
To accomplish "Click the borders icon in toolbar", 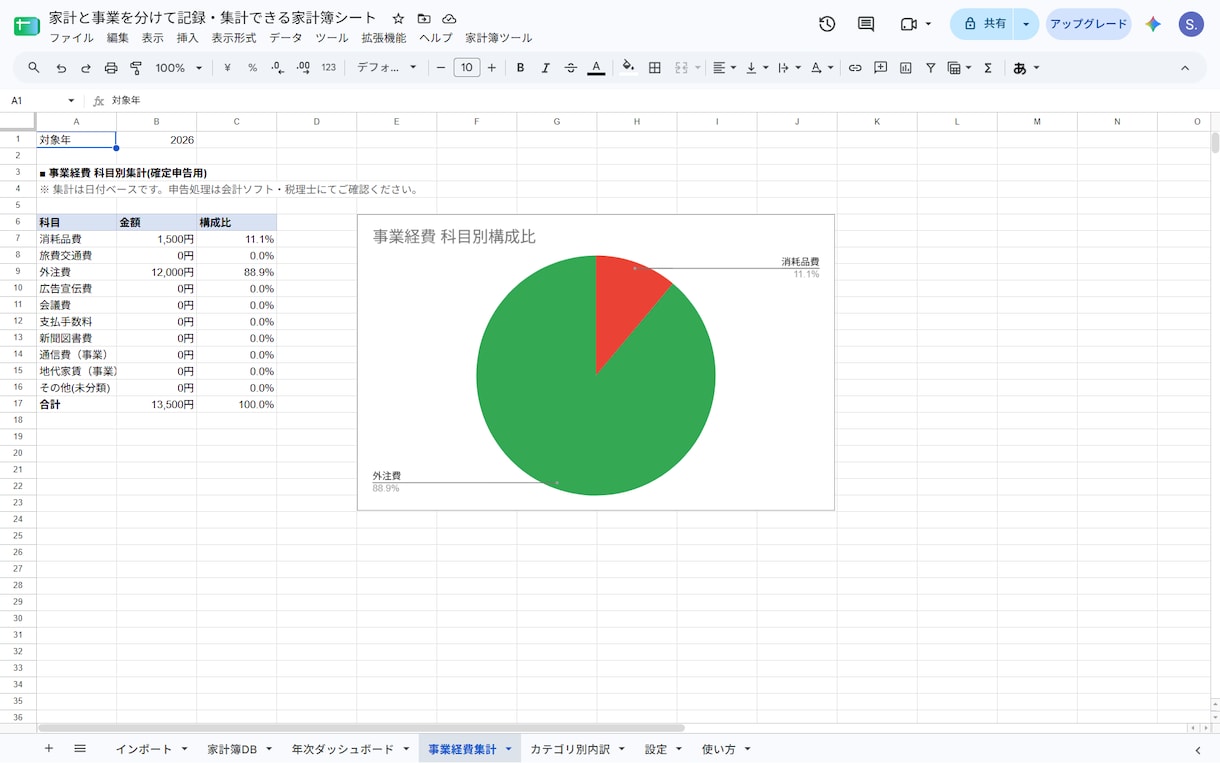I will [x=655, y=68].
